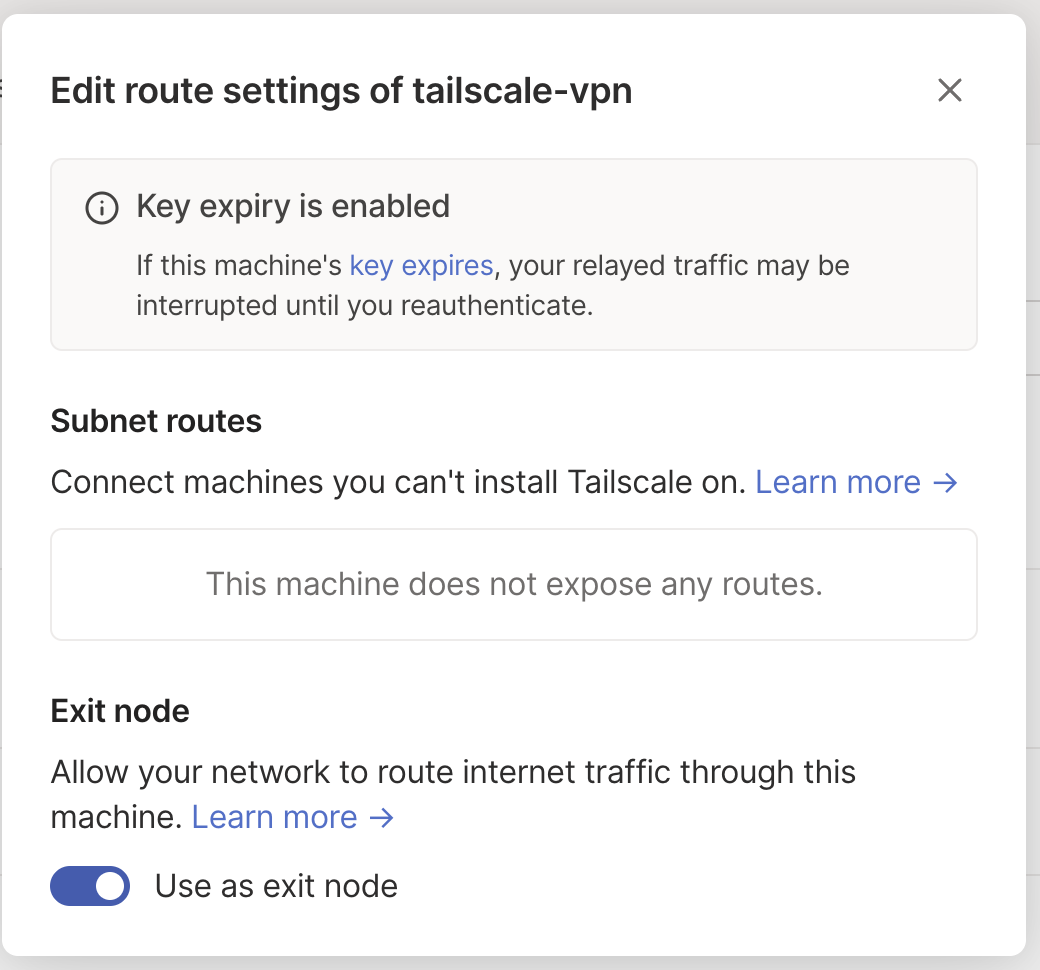Click the white knob of the exit node toggle
Viewport: 1040px width, 970px height.
coord(110,886)
